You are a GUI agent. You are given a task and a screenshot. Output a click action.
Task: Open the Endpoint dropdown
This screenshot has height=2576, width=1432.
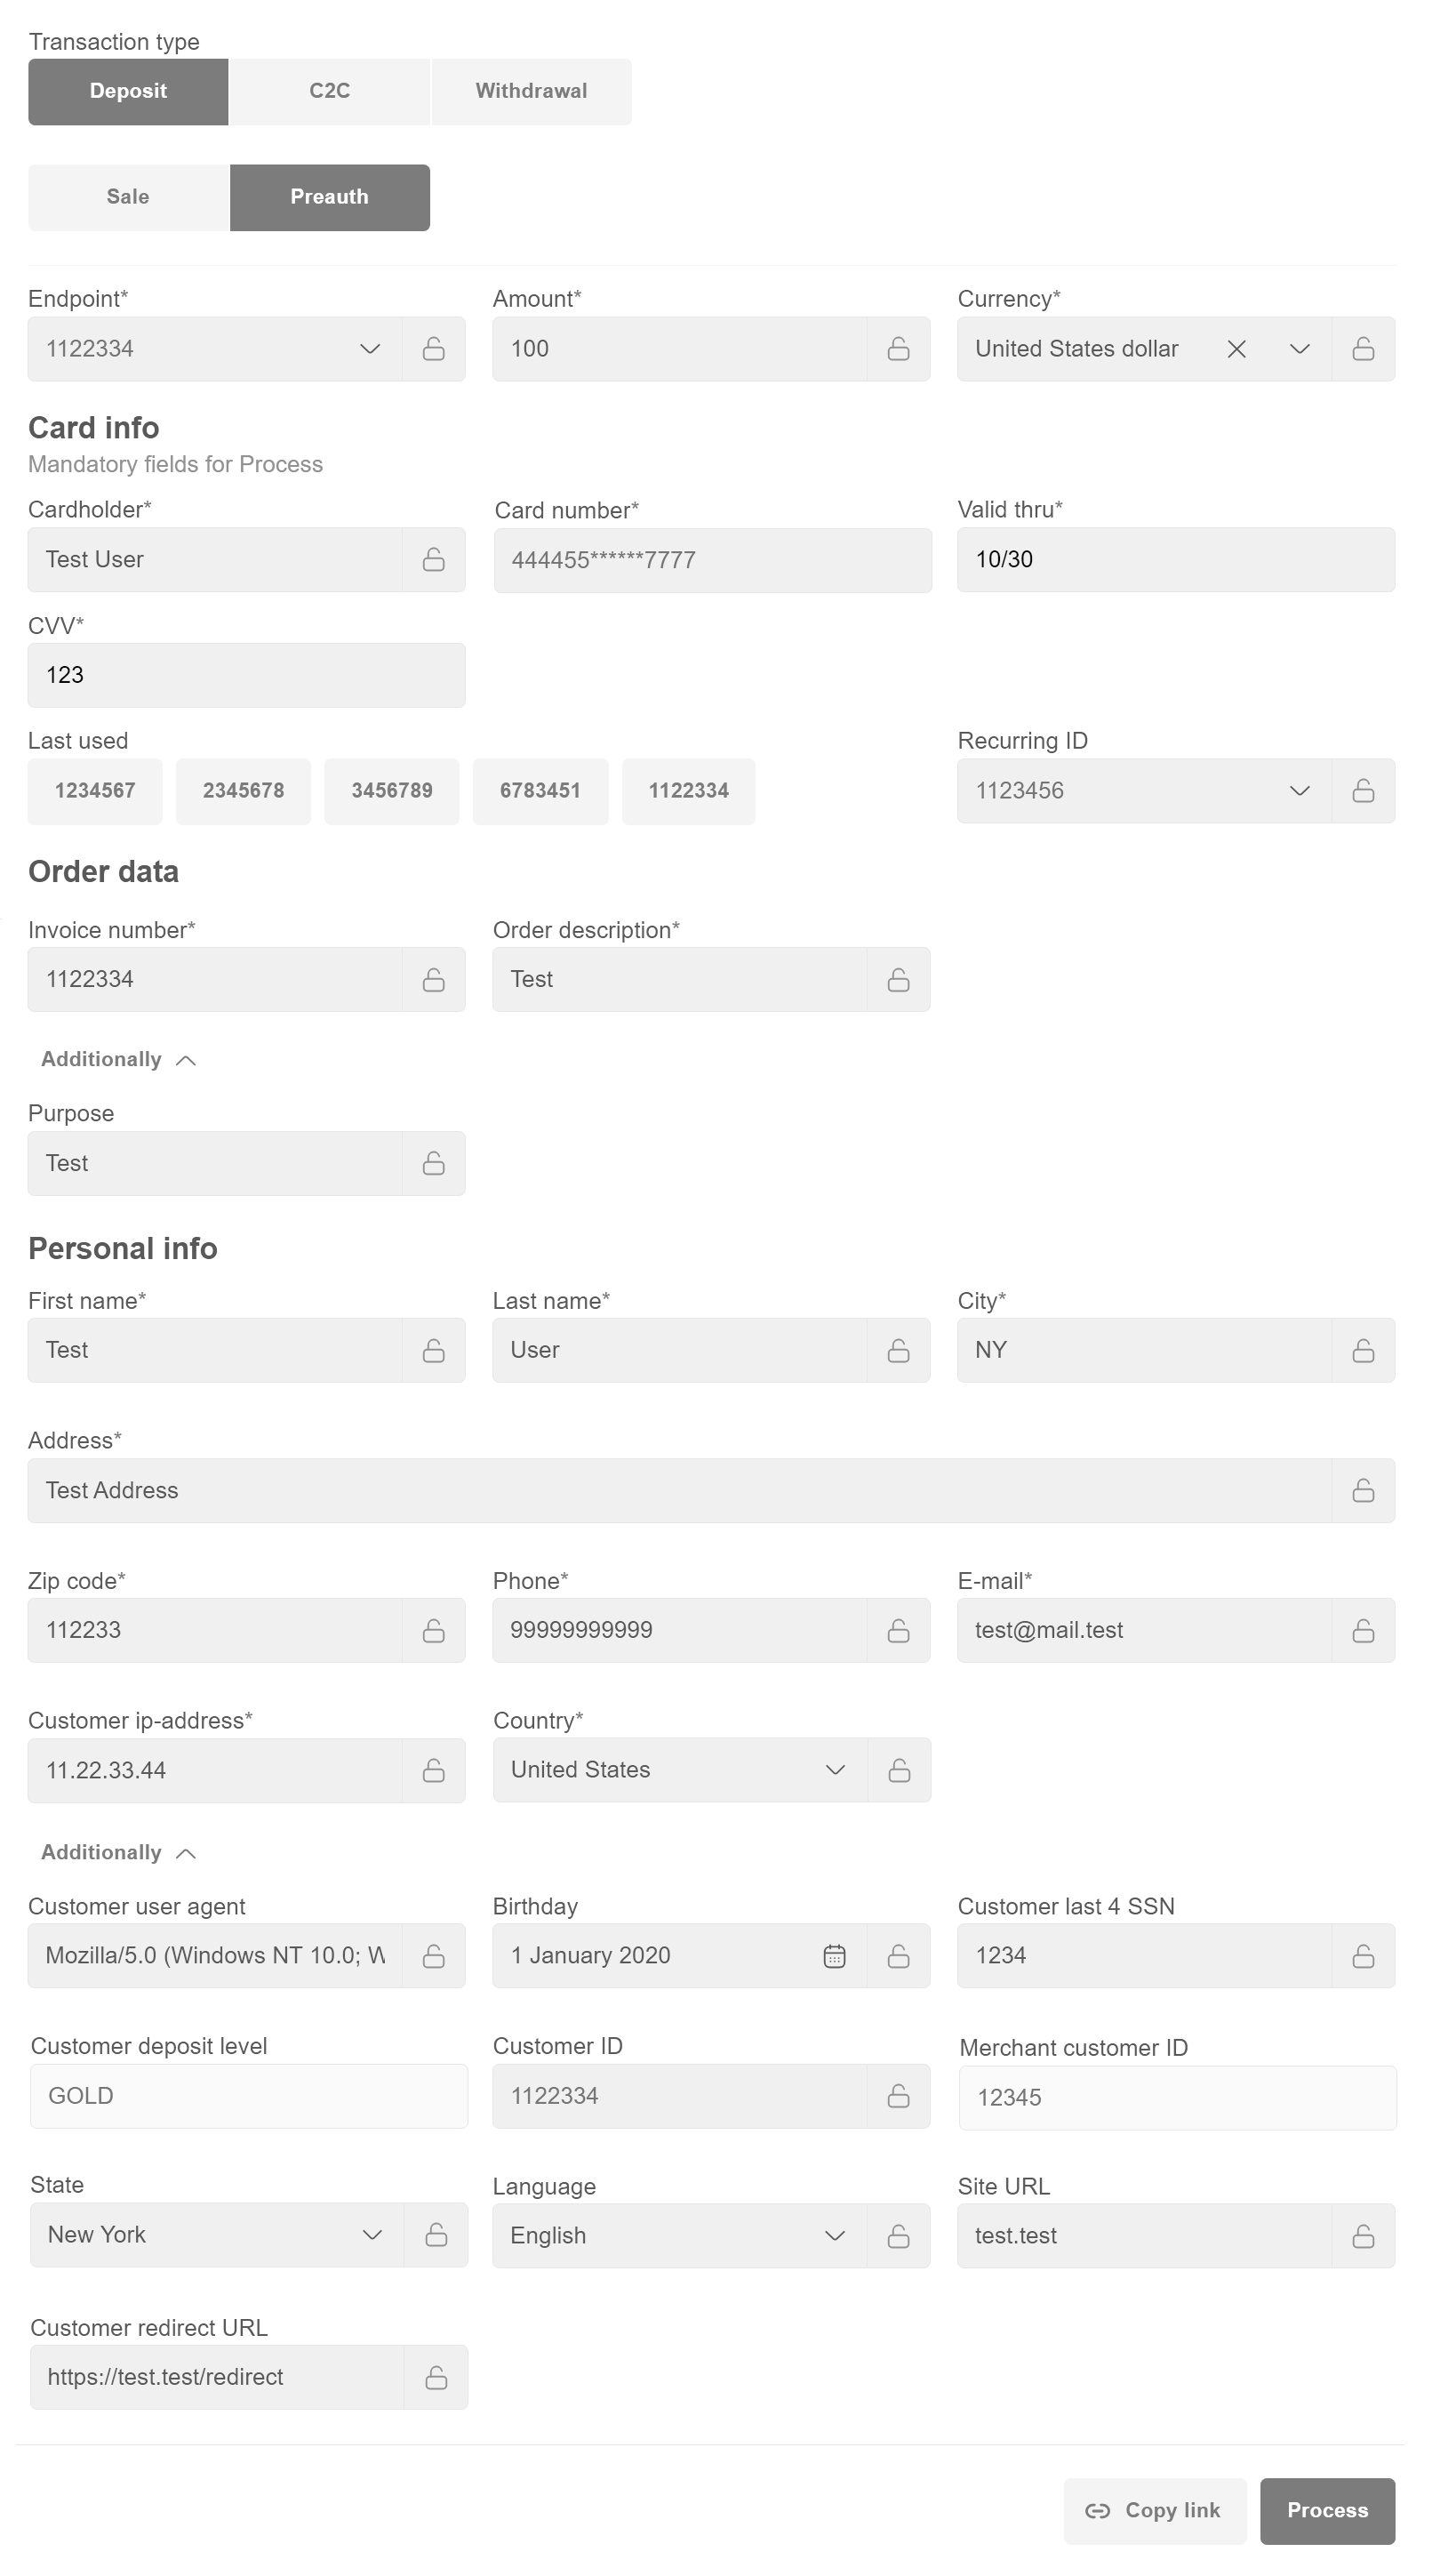click(x=369, y=349)
